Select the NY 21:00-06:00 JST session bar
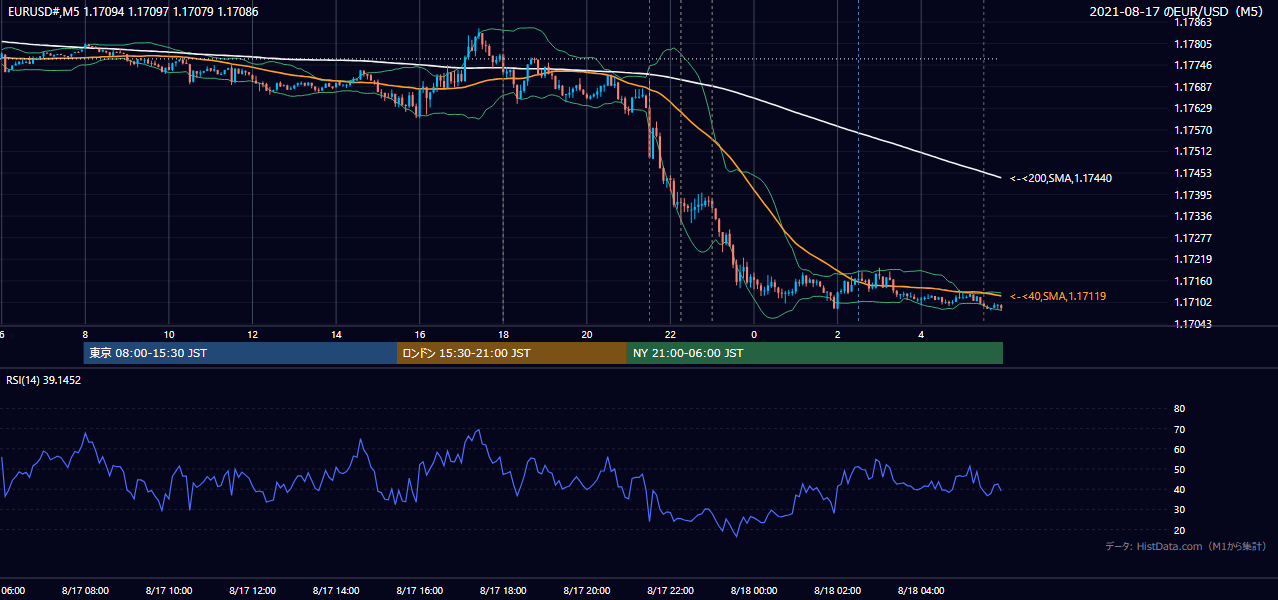The image size is (1278, 600). [x=815, y=353]
